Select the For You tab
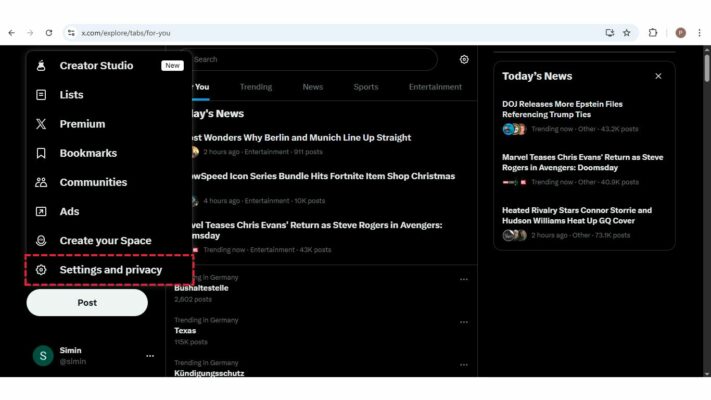Viewport: 711px width, 400px height. [201, 87]
